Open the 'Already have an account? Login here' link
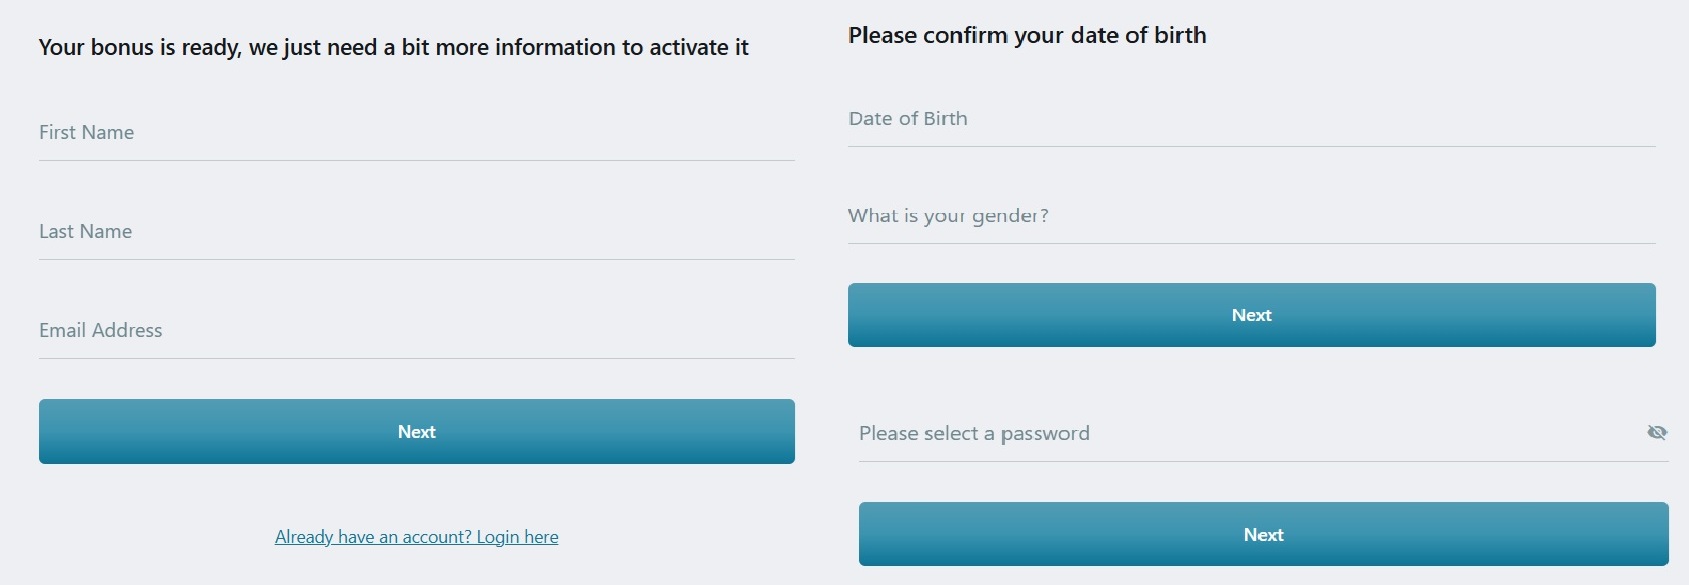 [416, 537]
